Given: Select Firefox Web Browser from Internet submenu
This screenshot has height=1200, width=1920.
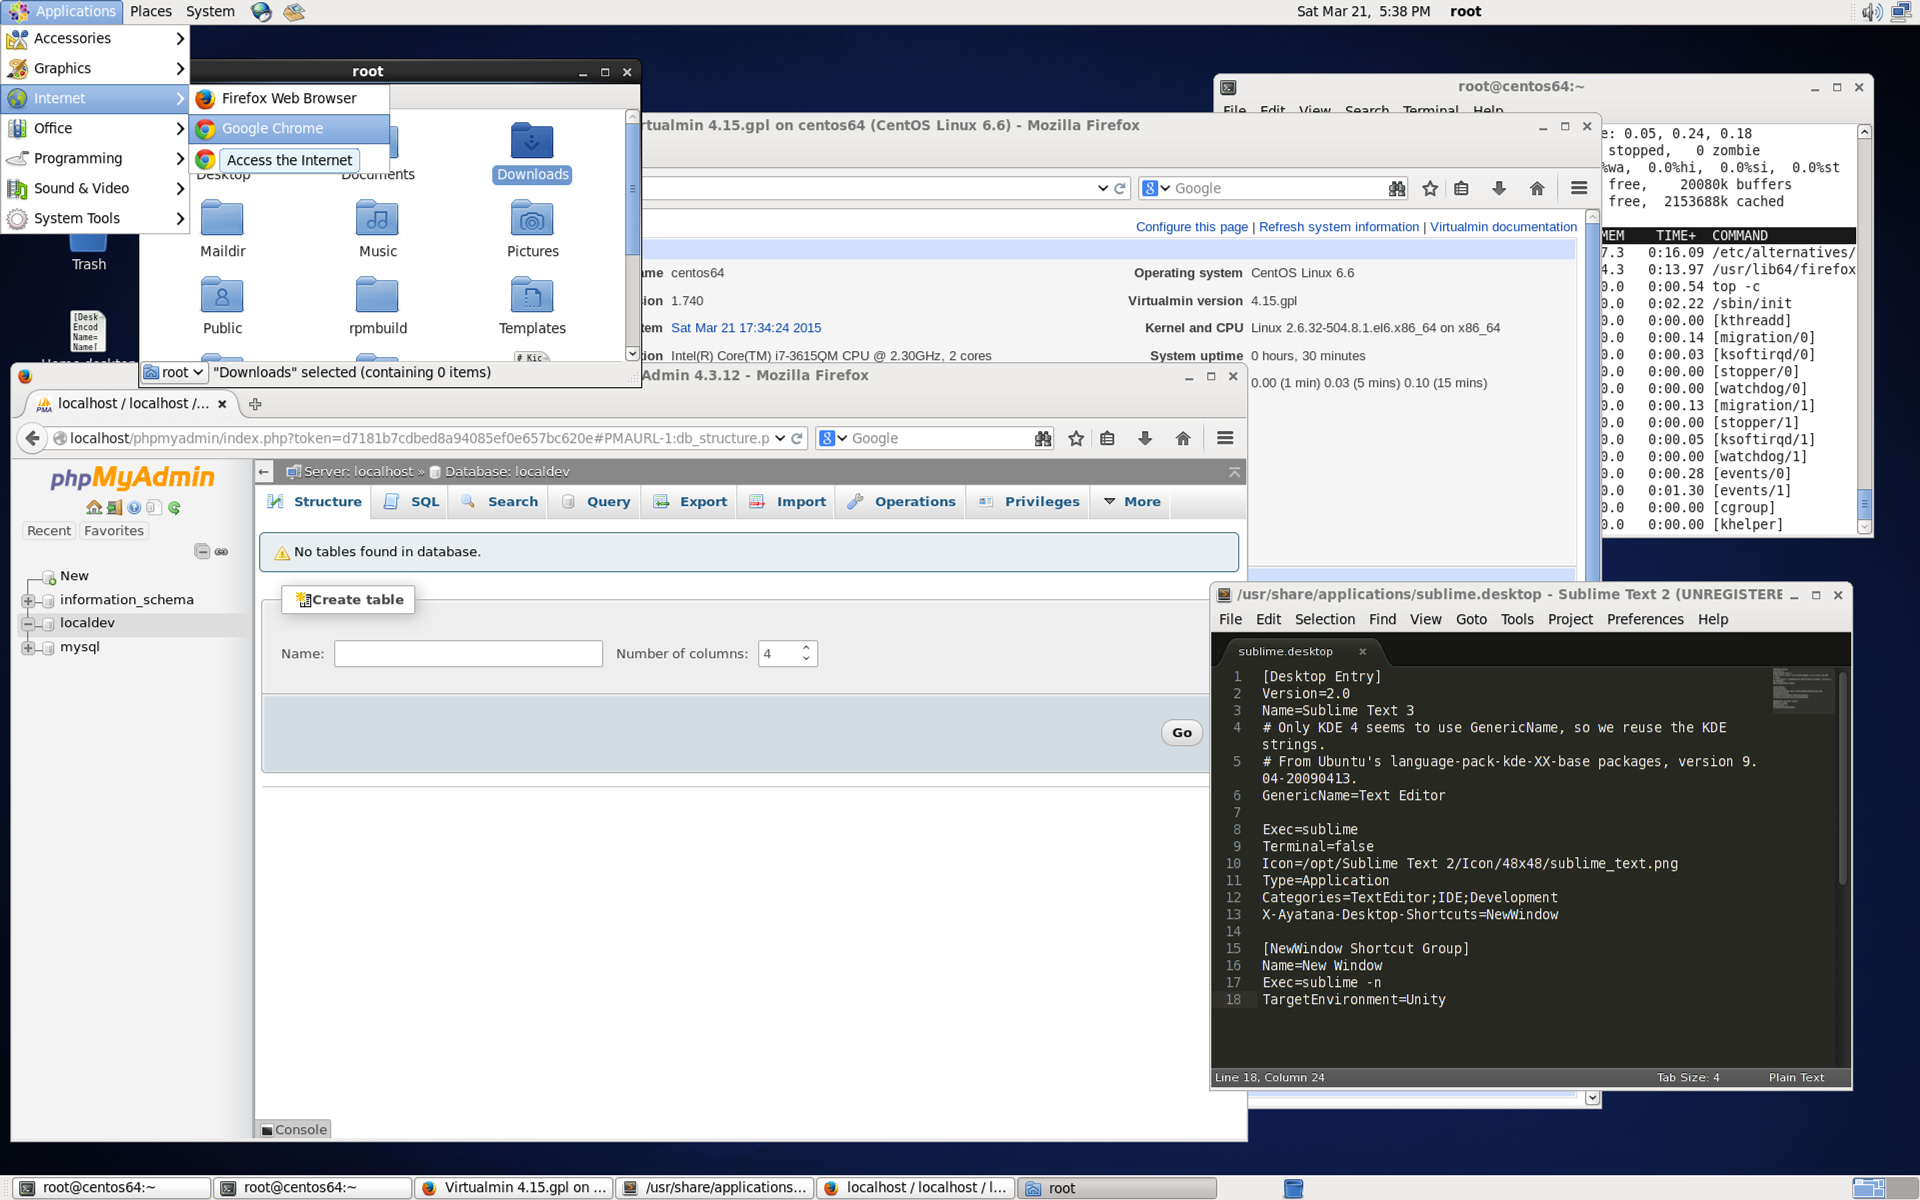Looking at the screenshot, I should (x=289, y=98).
